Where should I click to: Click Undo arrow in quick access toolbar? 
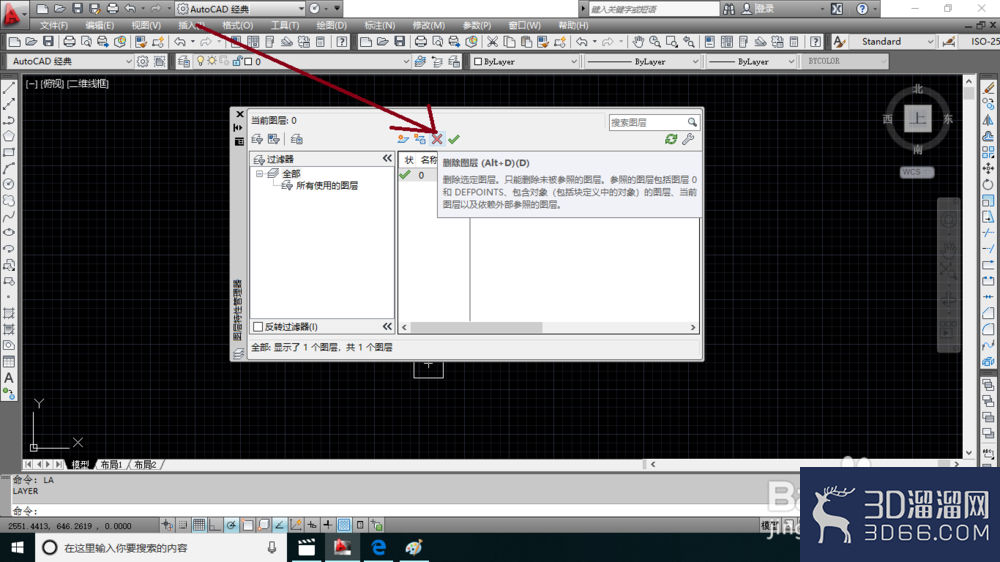tap(130, 9)
